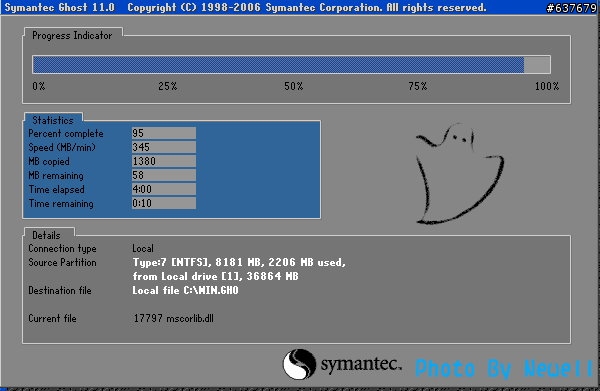Click the Speed field showing 345
The height and width of the screenshot is (391, 600).
[x=164, y=147]
